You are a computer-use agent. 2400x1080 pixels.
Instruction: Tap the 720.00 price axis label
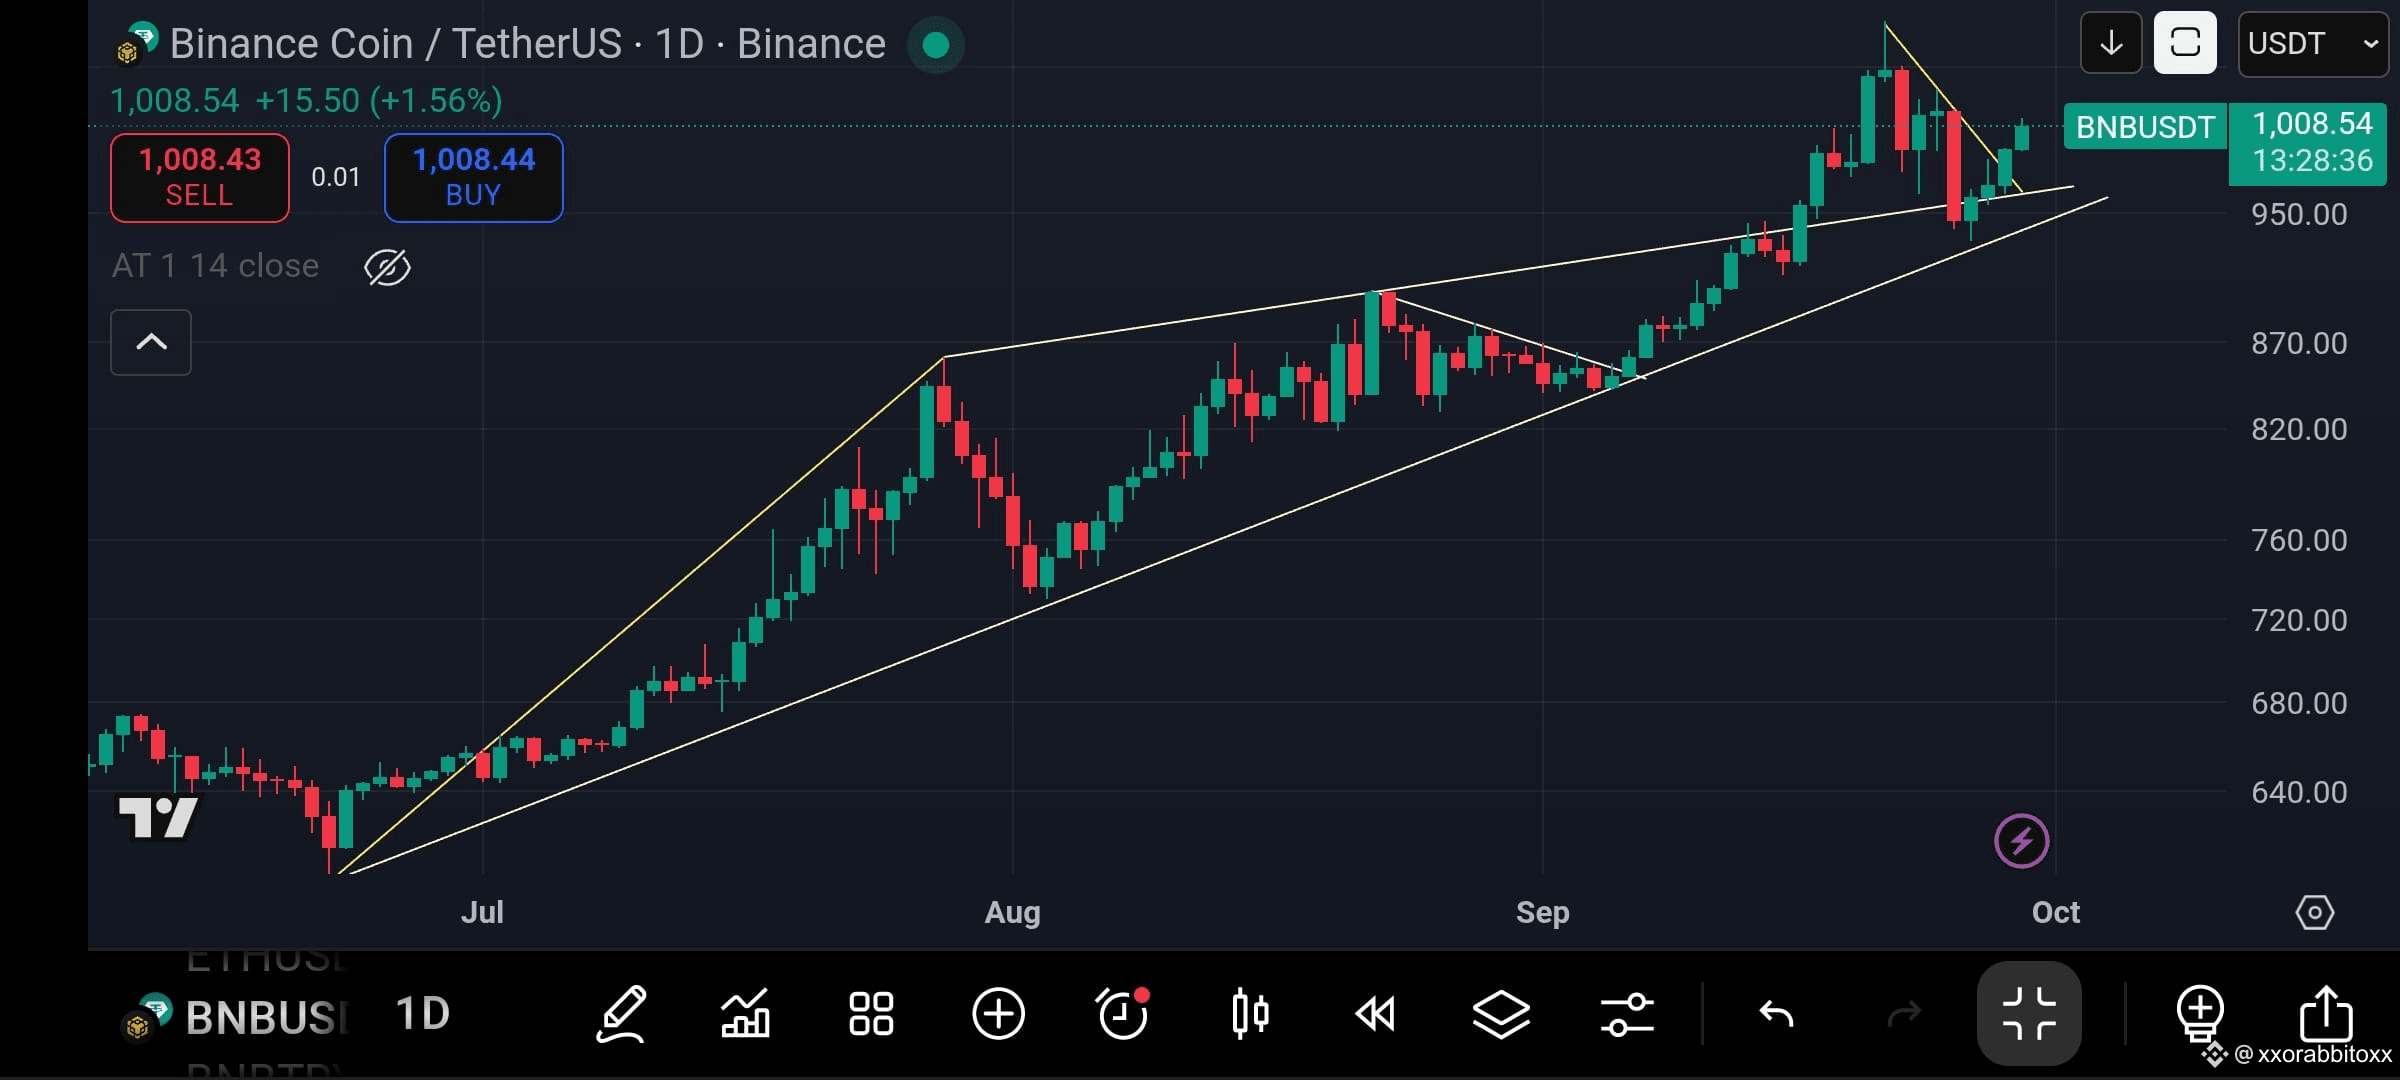2299,620
